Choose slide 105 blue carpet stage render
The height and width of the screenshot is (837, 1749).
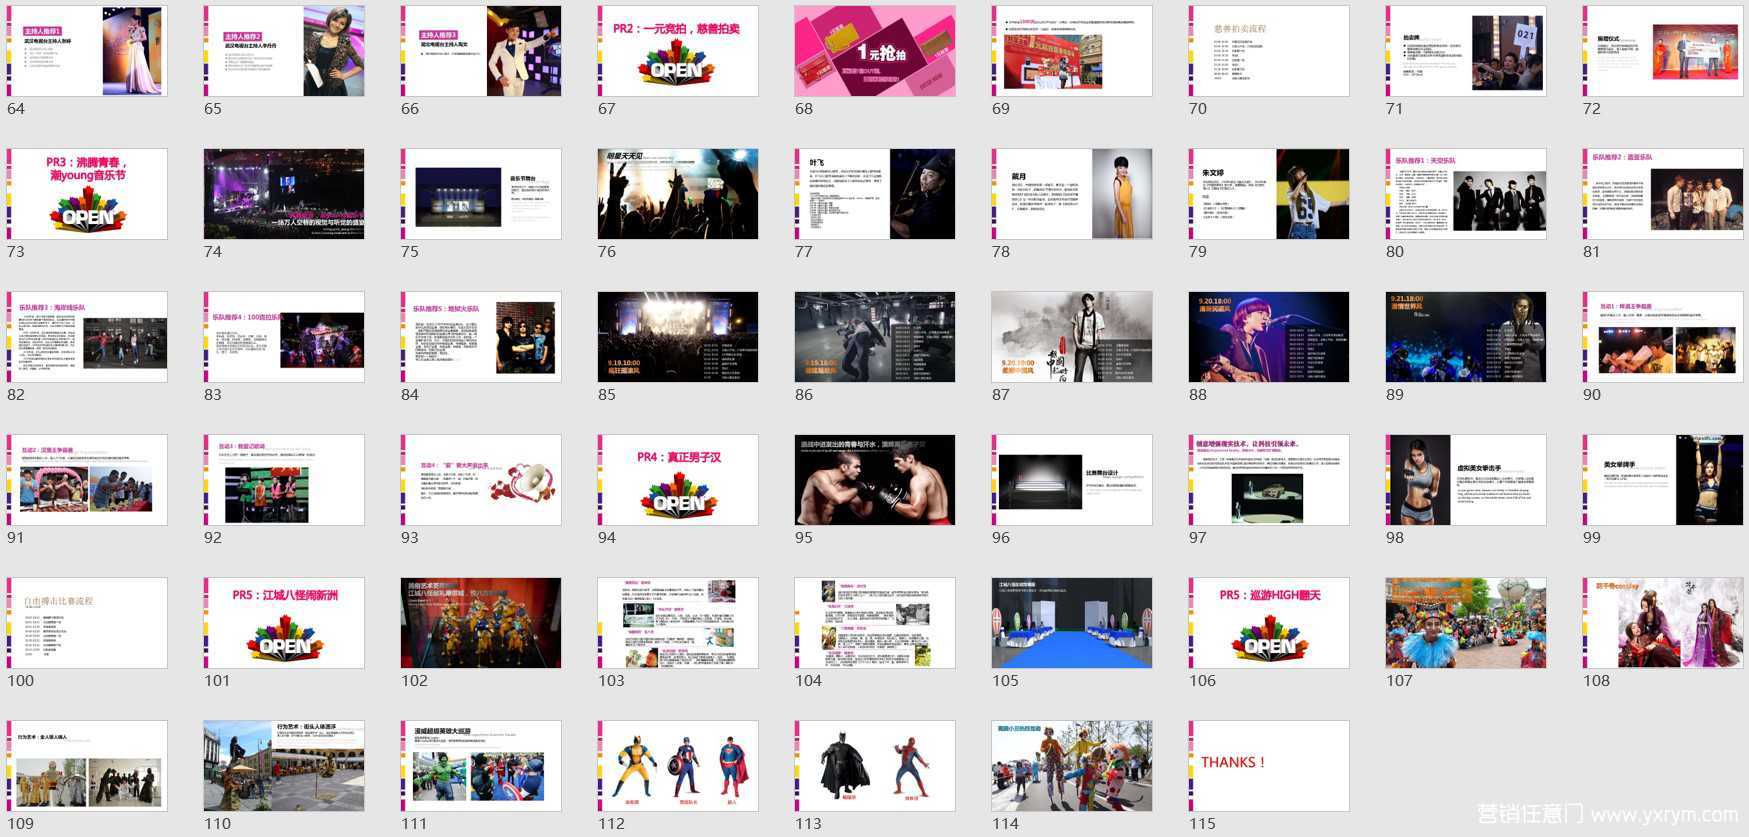(x=1072, y=623)
